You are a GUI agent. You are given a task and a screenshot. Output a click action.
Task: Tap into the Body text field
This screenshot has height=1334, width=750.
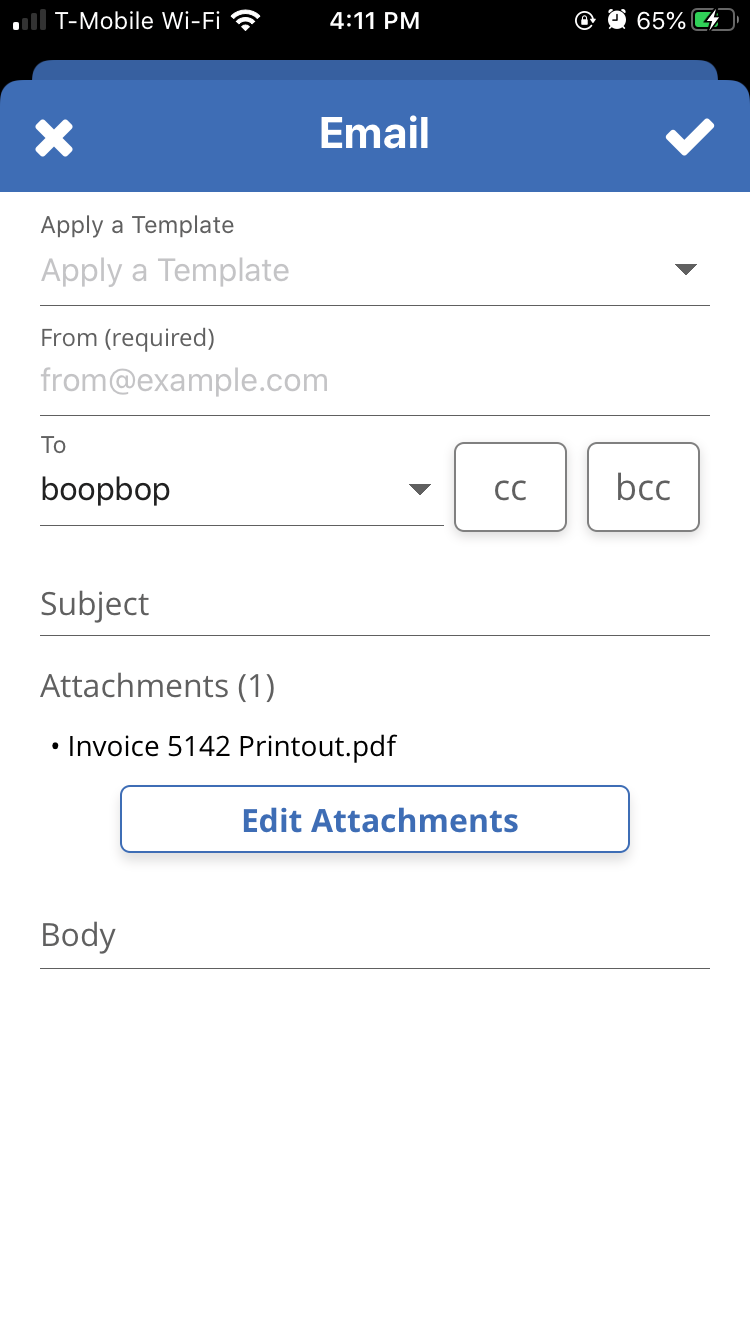[x=374, y=936]
